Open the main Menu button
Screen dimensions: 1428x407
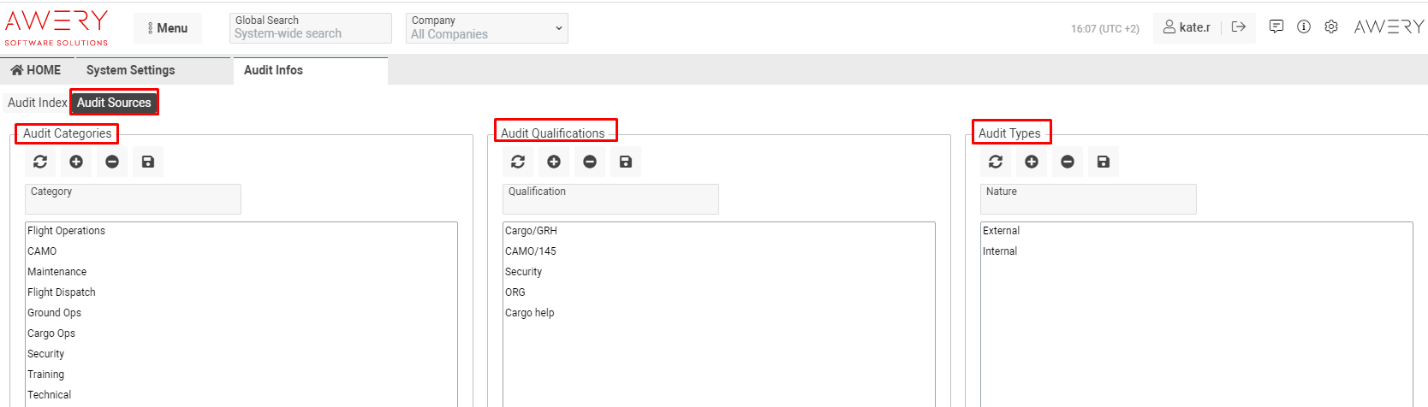point(168,28)
